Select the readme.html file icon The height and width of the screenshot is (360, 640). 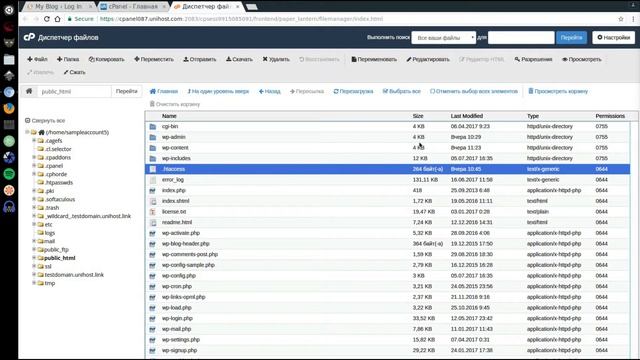[x=153, y=222]
